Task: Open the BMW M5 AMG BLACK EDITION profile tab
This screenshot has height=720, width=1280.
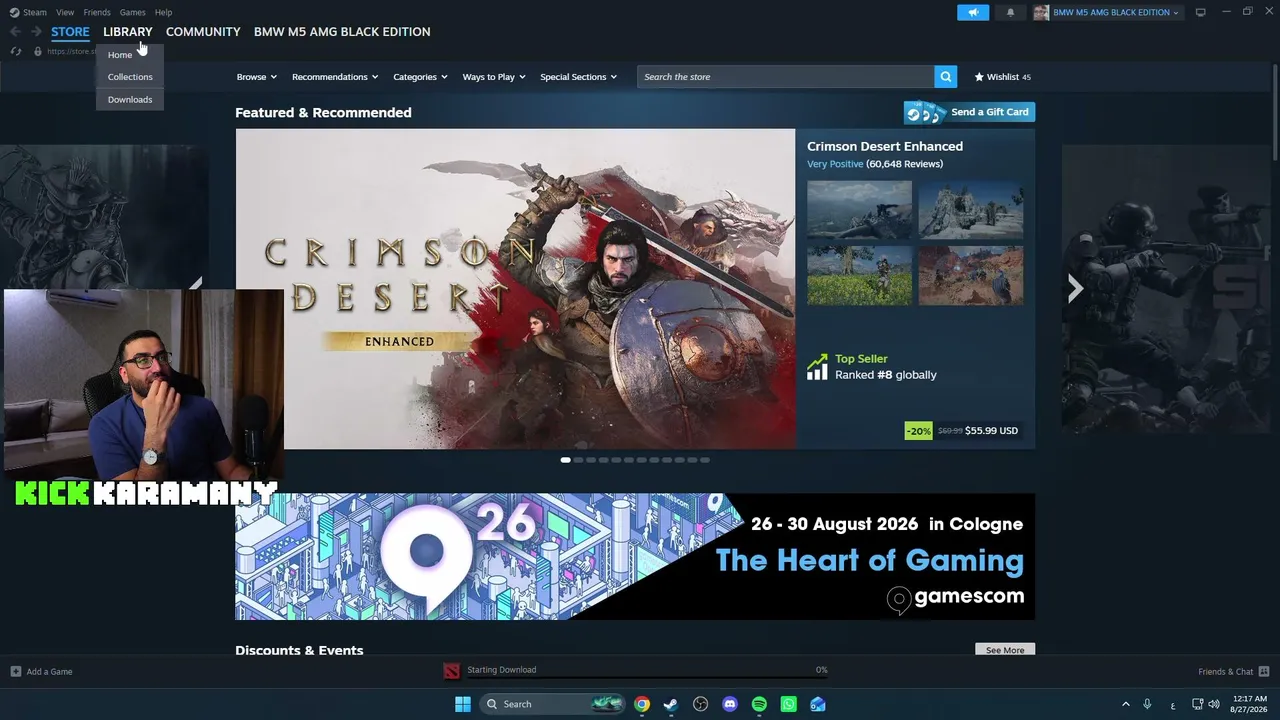Action: pos(342,32)
